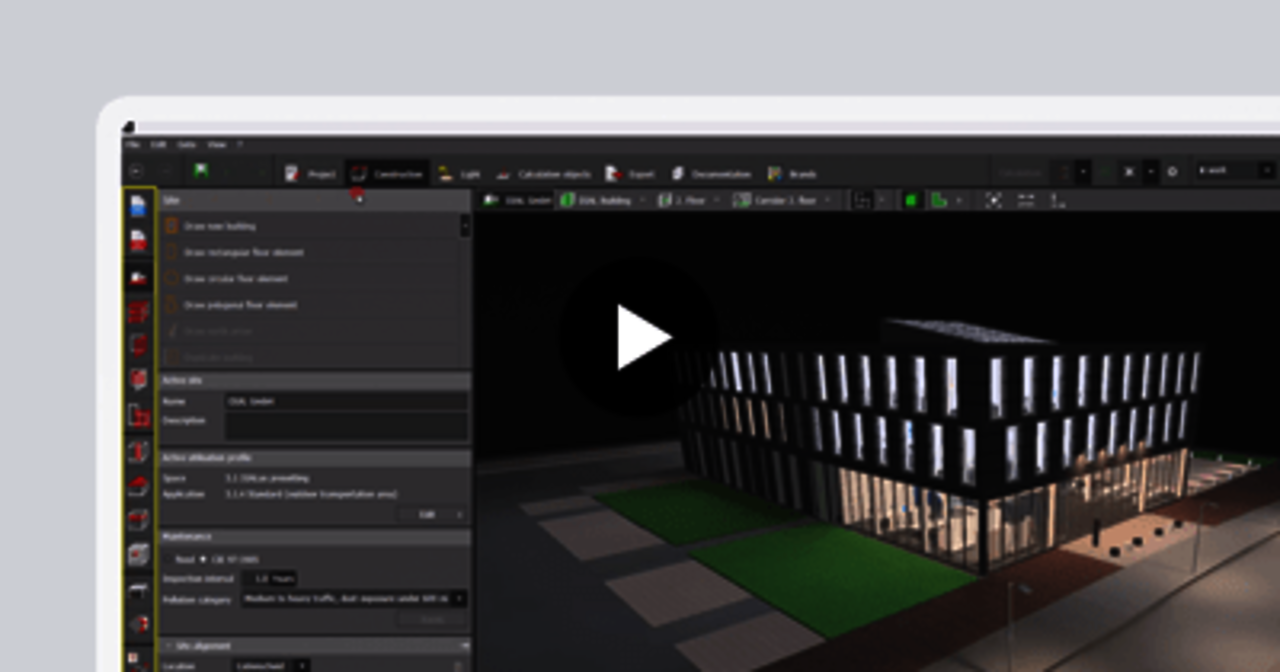
Task: Play the video overlay
Action: pos(640,337)
